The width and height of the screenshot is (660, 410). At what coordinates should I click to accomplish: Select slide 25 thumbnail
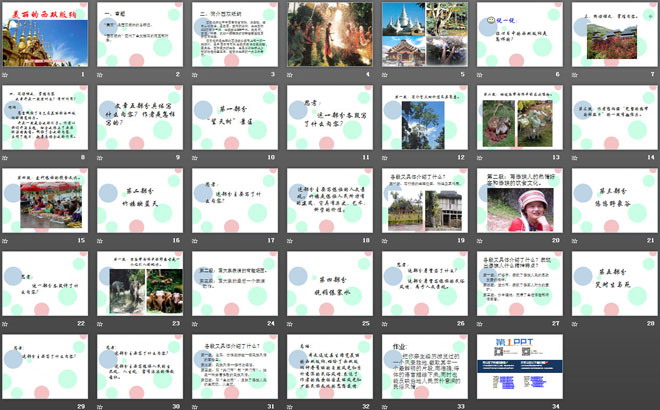click(330, 283)
